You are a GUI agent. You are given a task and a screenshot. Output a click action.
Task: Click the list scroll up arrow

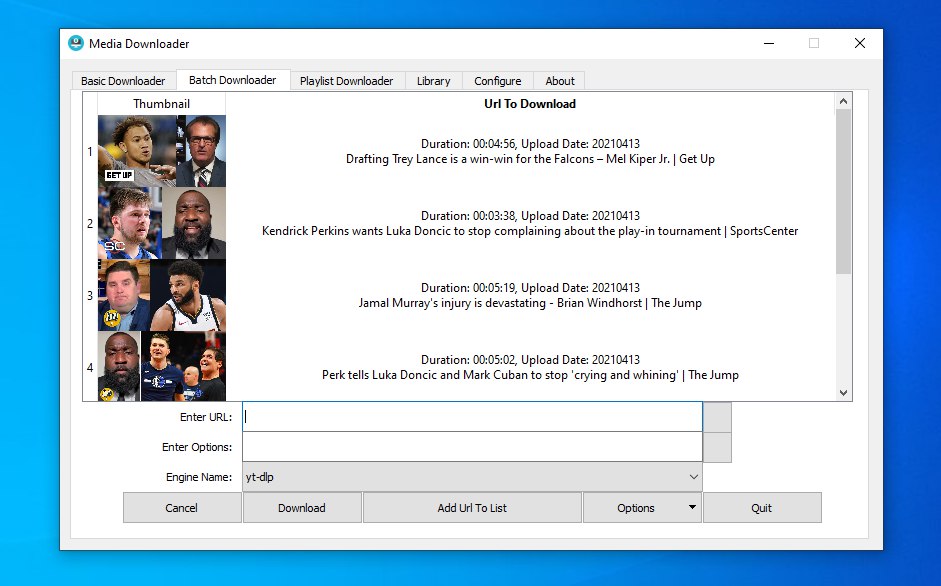click(x=843, y=101)
